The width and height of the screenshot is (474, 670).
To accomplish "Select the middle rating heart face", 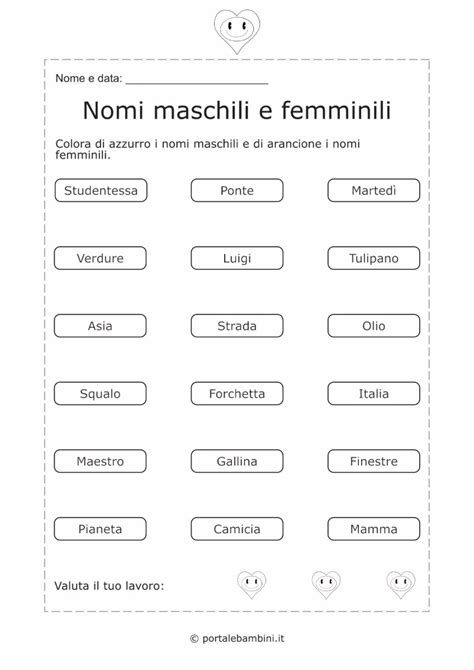I will click(326, 584).
